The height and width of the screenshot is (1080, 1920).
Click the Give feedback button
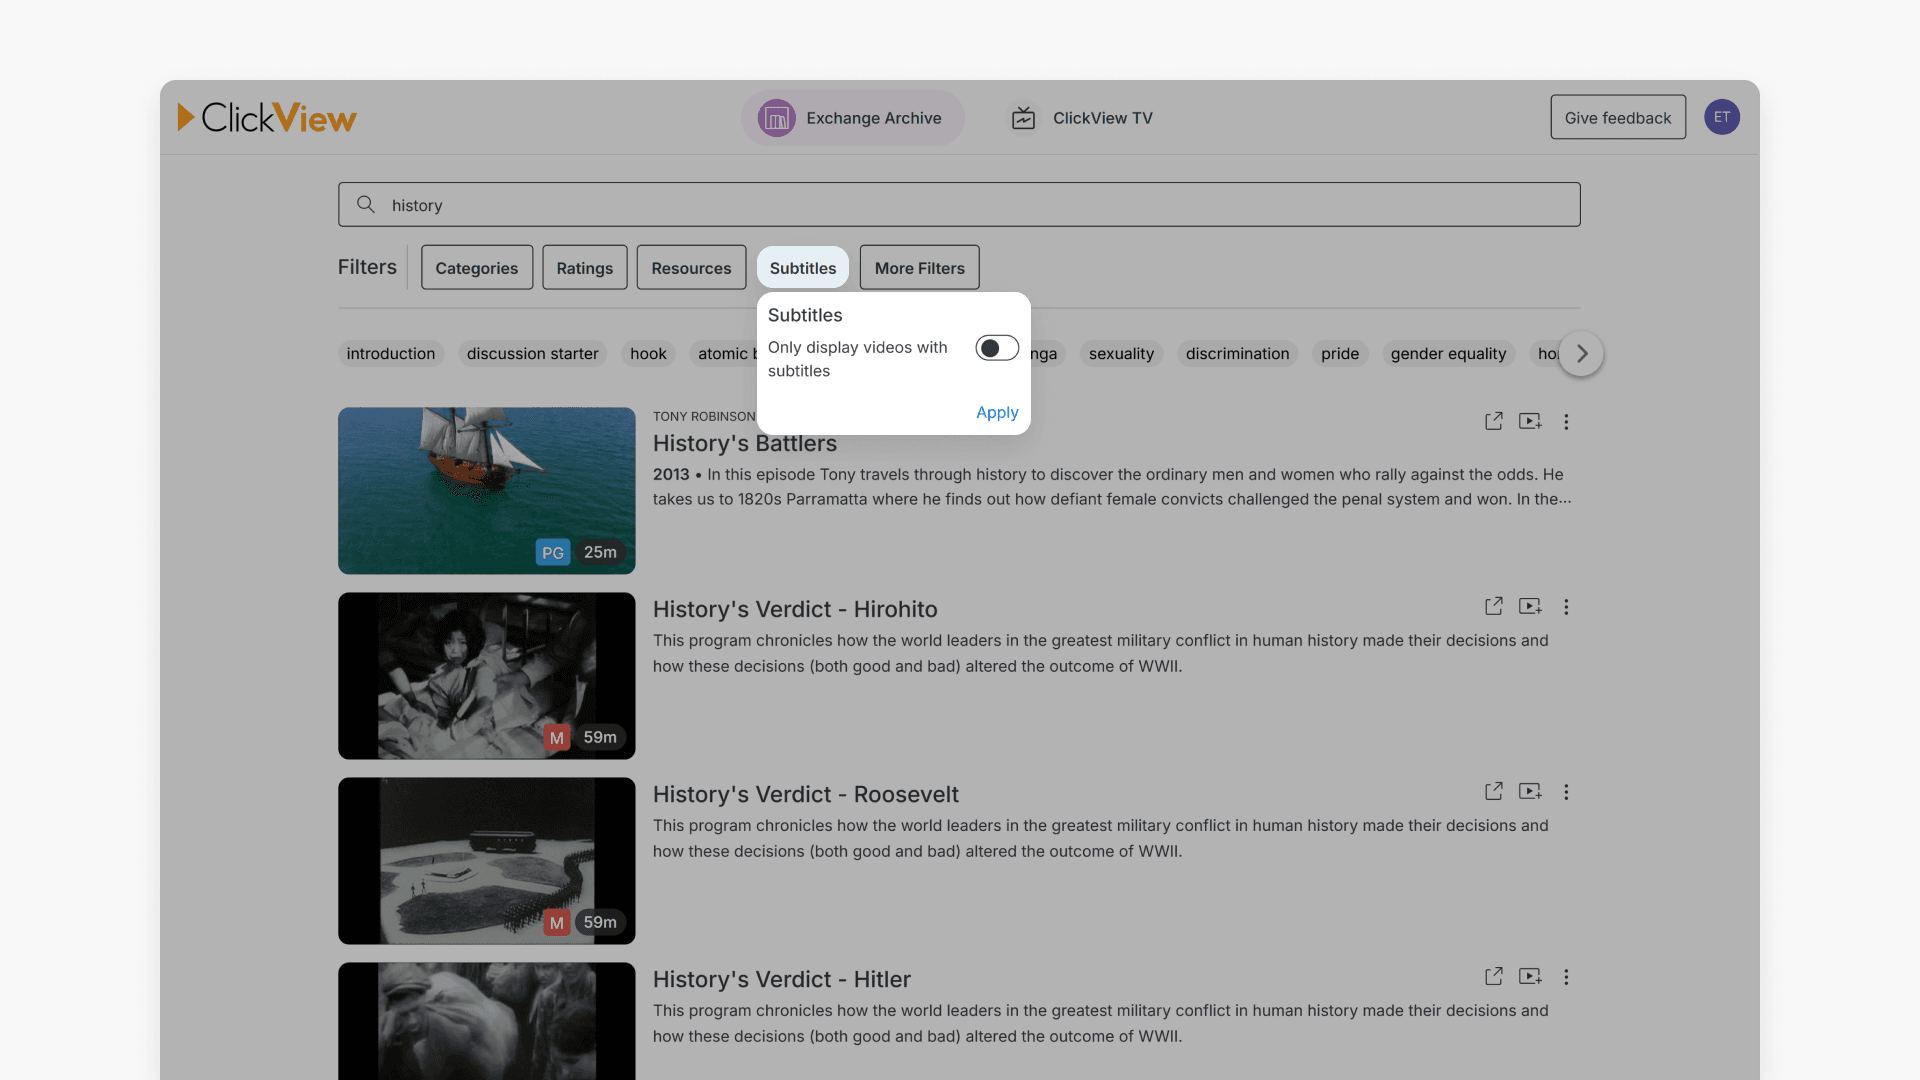(1617, 118)
